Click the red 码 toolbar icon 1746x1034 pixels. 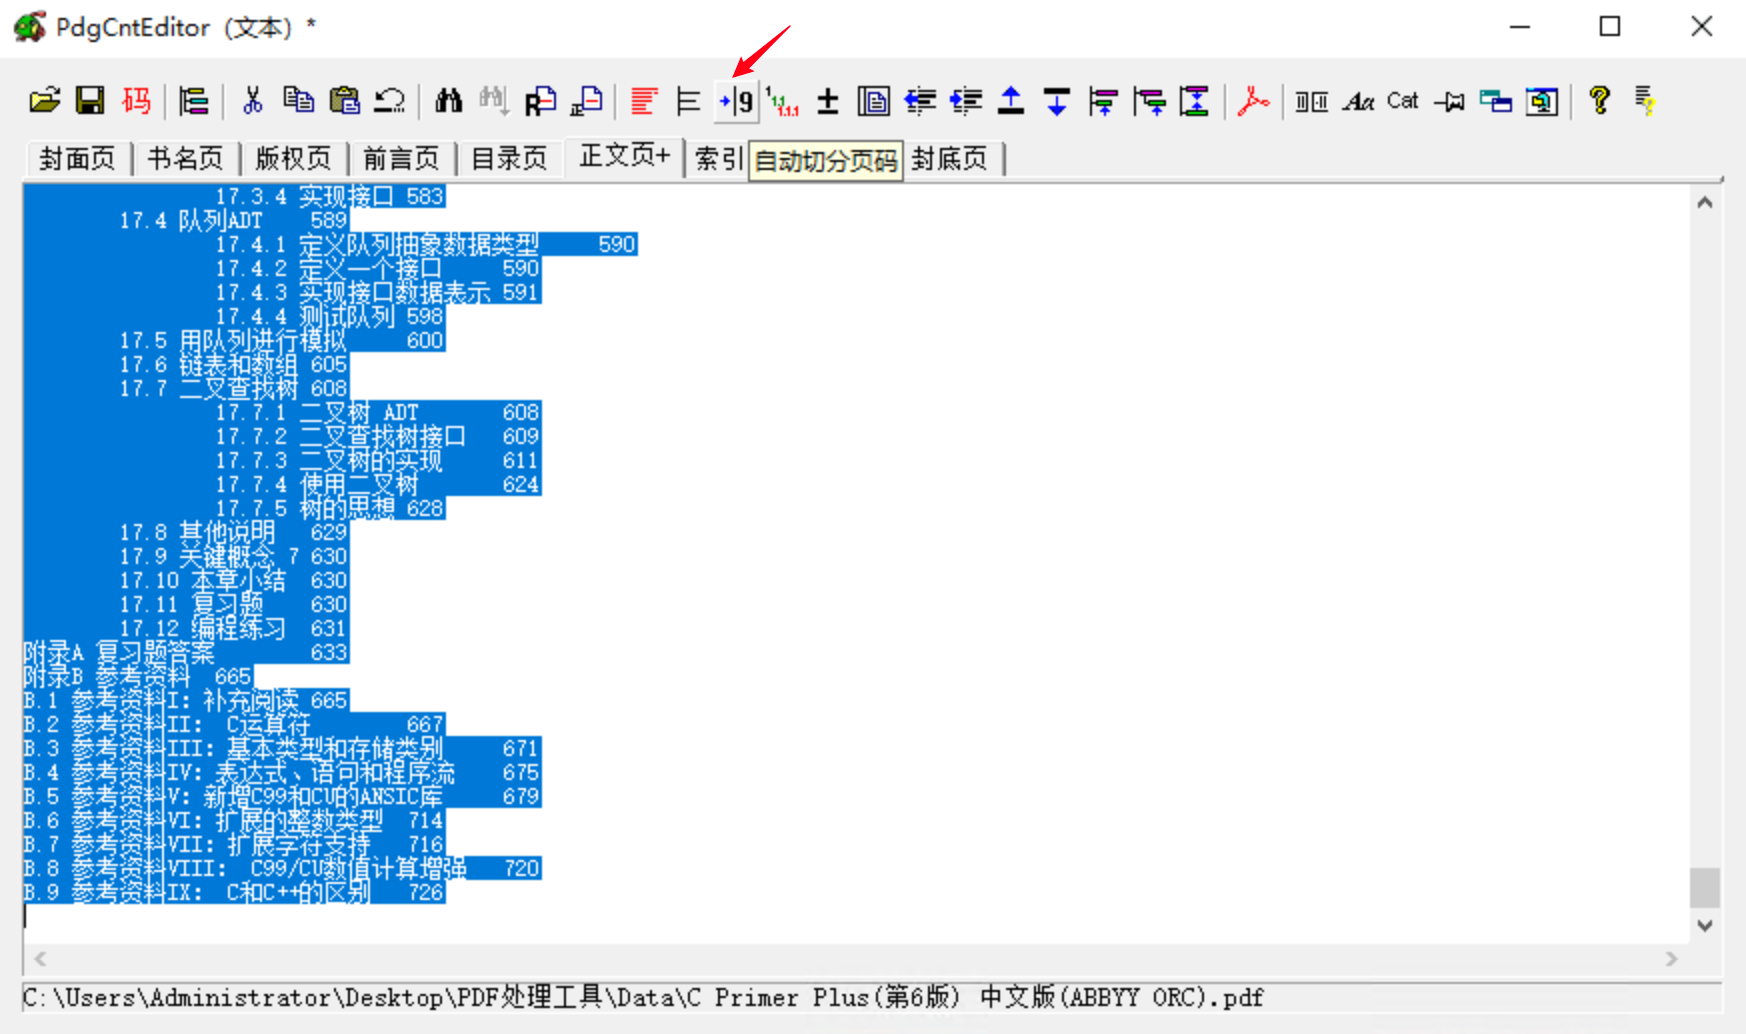coord(137,101)
